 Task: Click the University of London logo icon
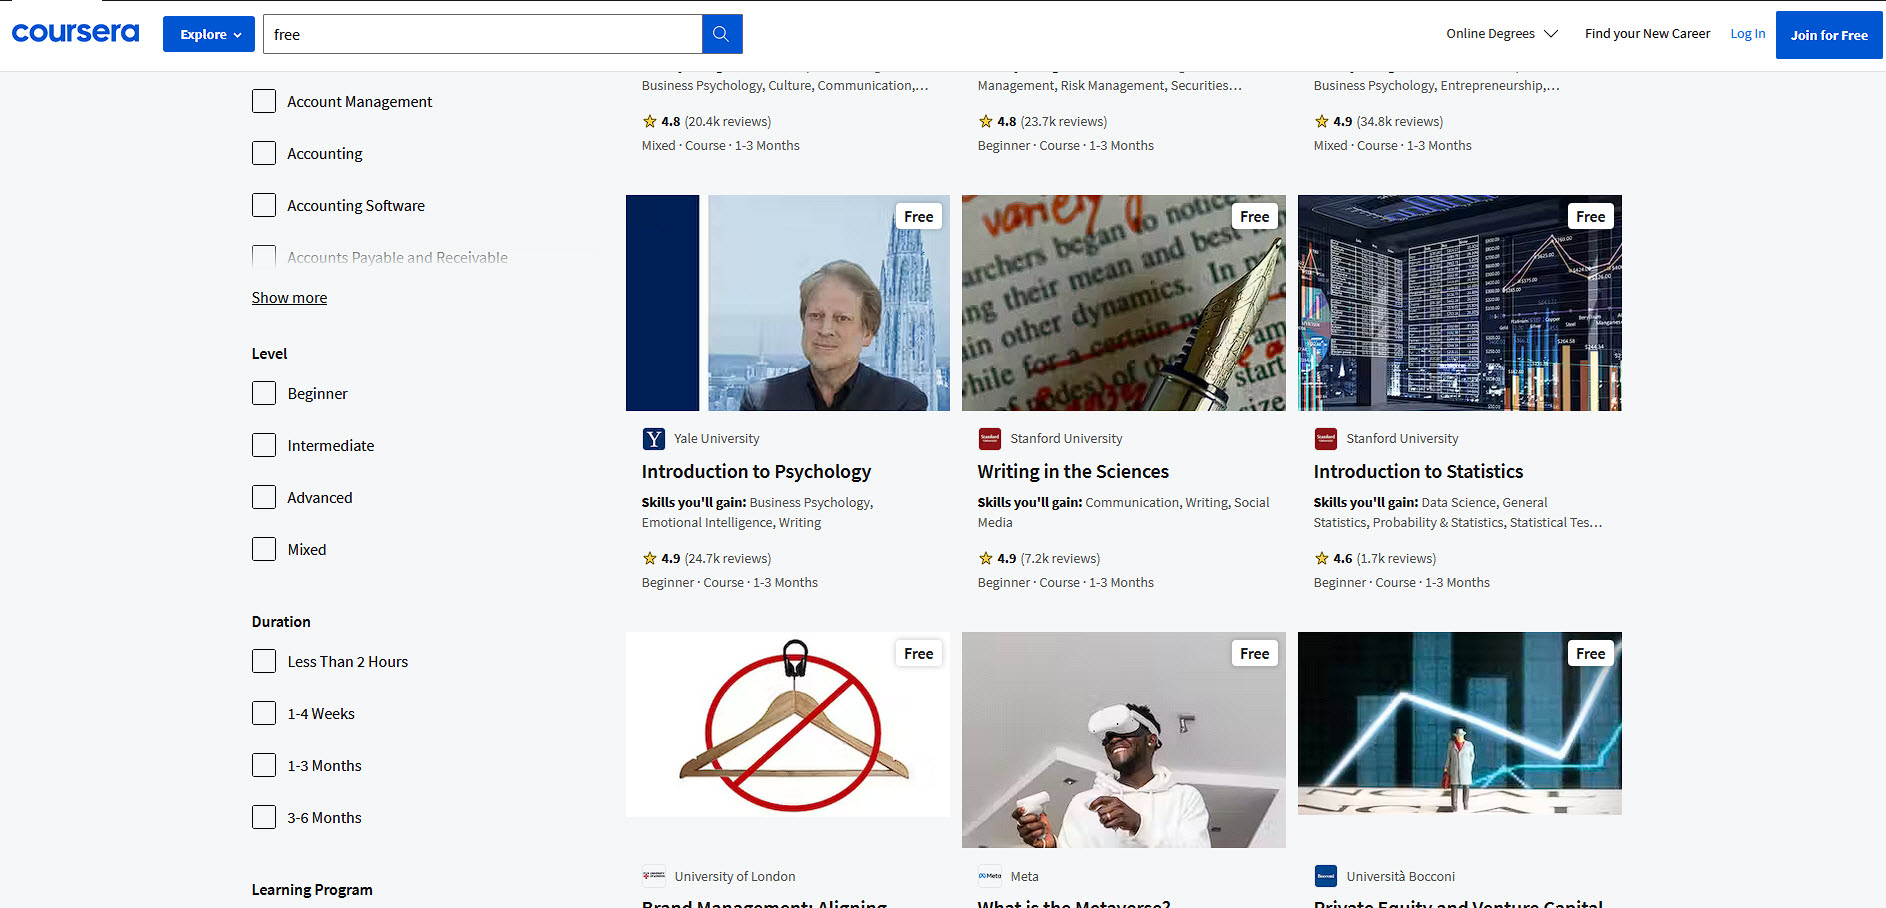[x=654, y=877]
